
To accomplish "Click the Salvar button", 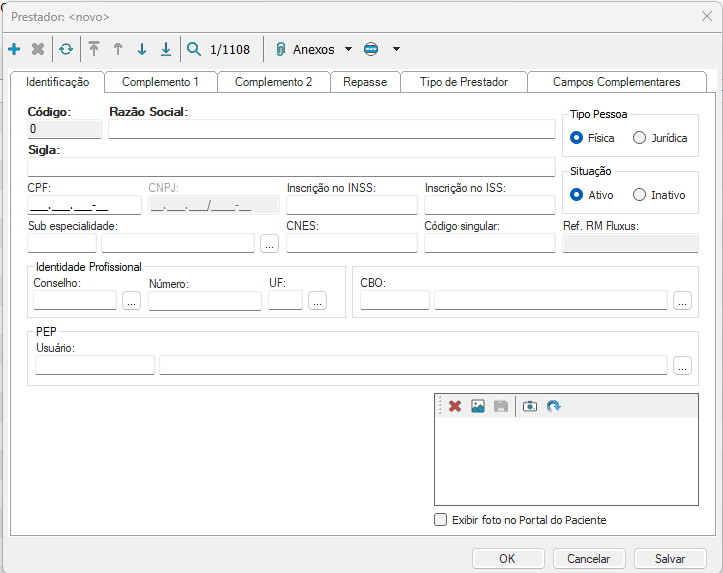I will [670, 559].
